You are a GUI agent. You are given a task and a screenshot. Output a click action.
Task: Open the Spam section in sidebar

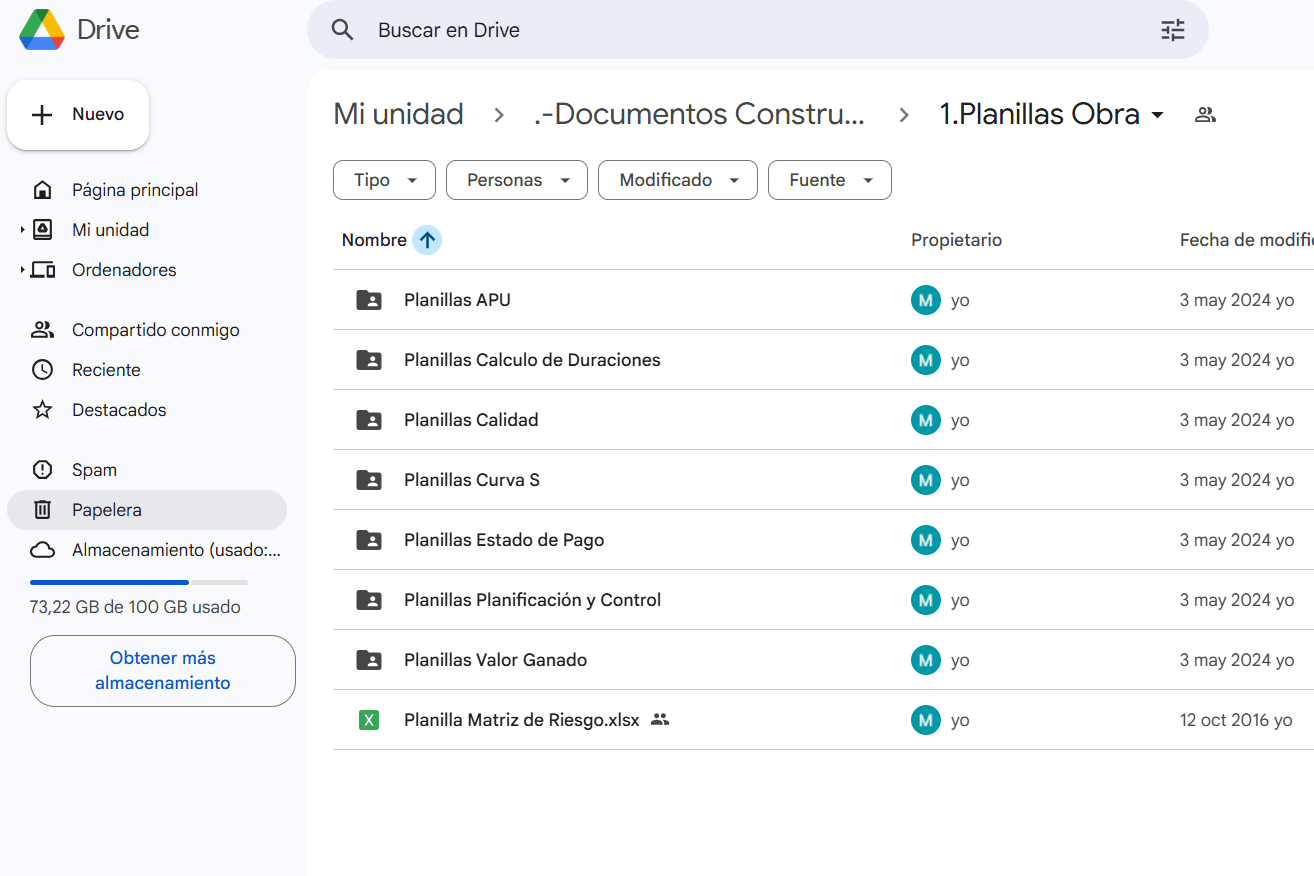click(94, 470)
